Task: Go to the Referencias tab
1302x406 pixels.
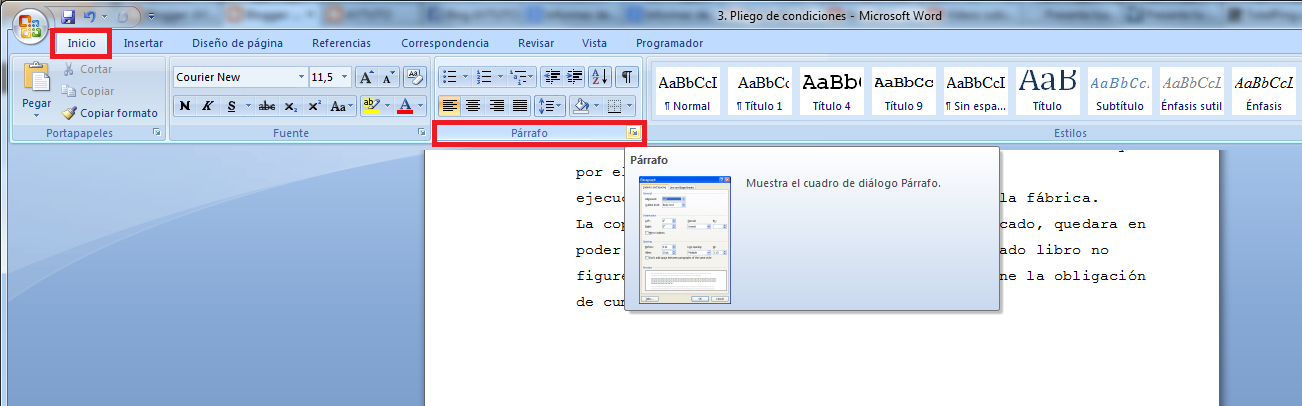Action: point(341,43)
